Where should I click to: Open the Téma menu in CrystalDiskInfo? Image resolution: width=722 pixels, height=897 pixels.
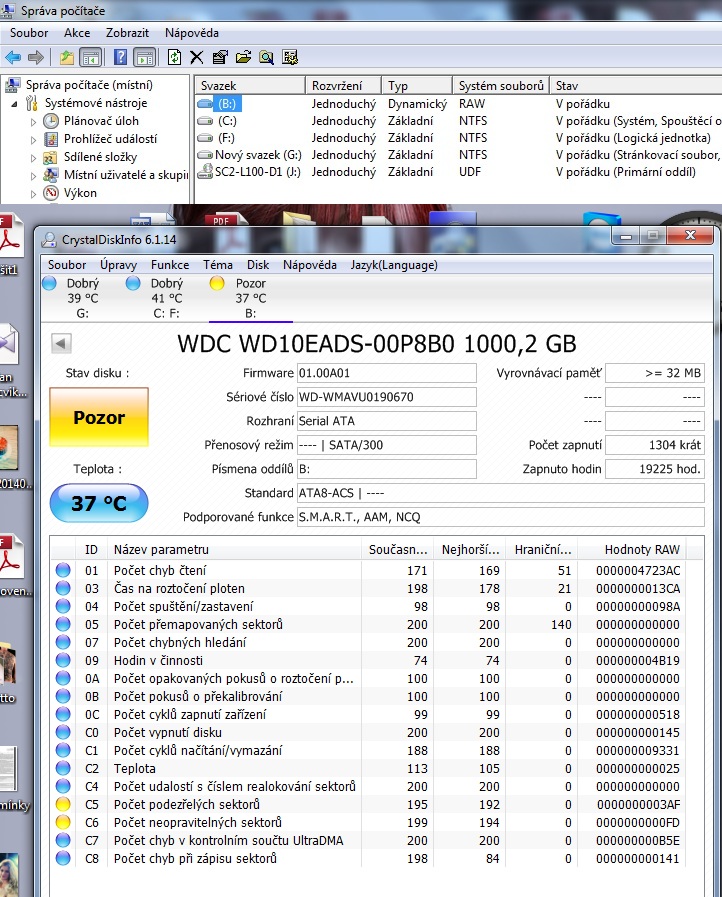(x=217, y=265)
